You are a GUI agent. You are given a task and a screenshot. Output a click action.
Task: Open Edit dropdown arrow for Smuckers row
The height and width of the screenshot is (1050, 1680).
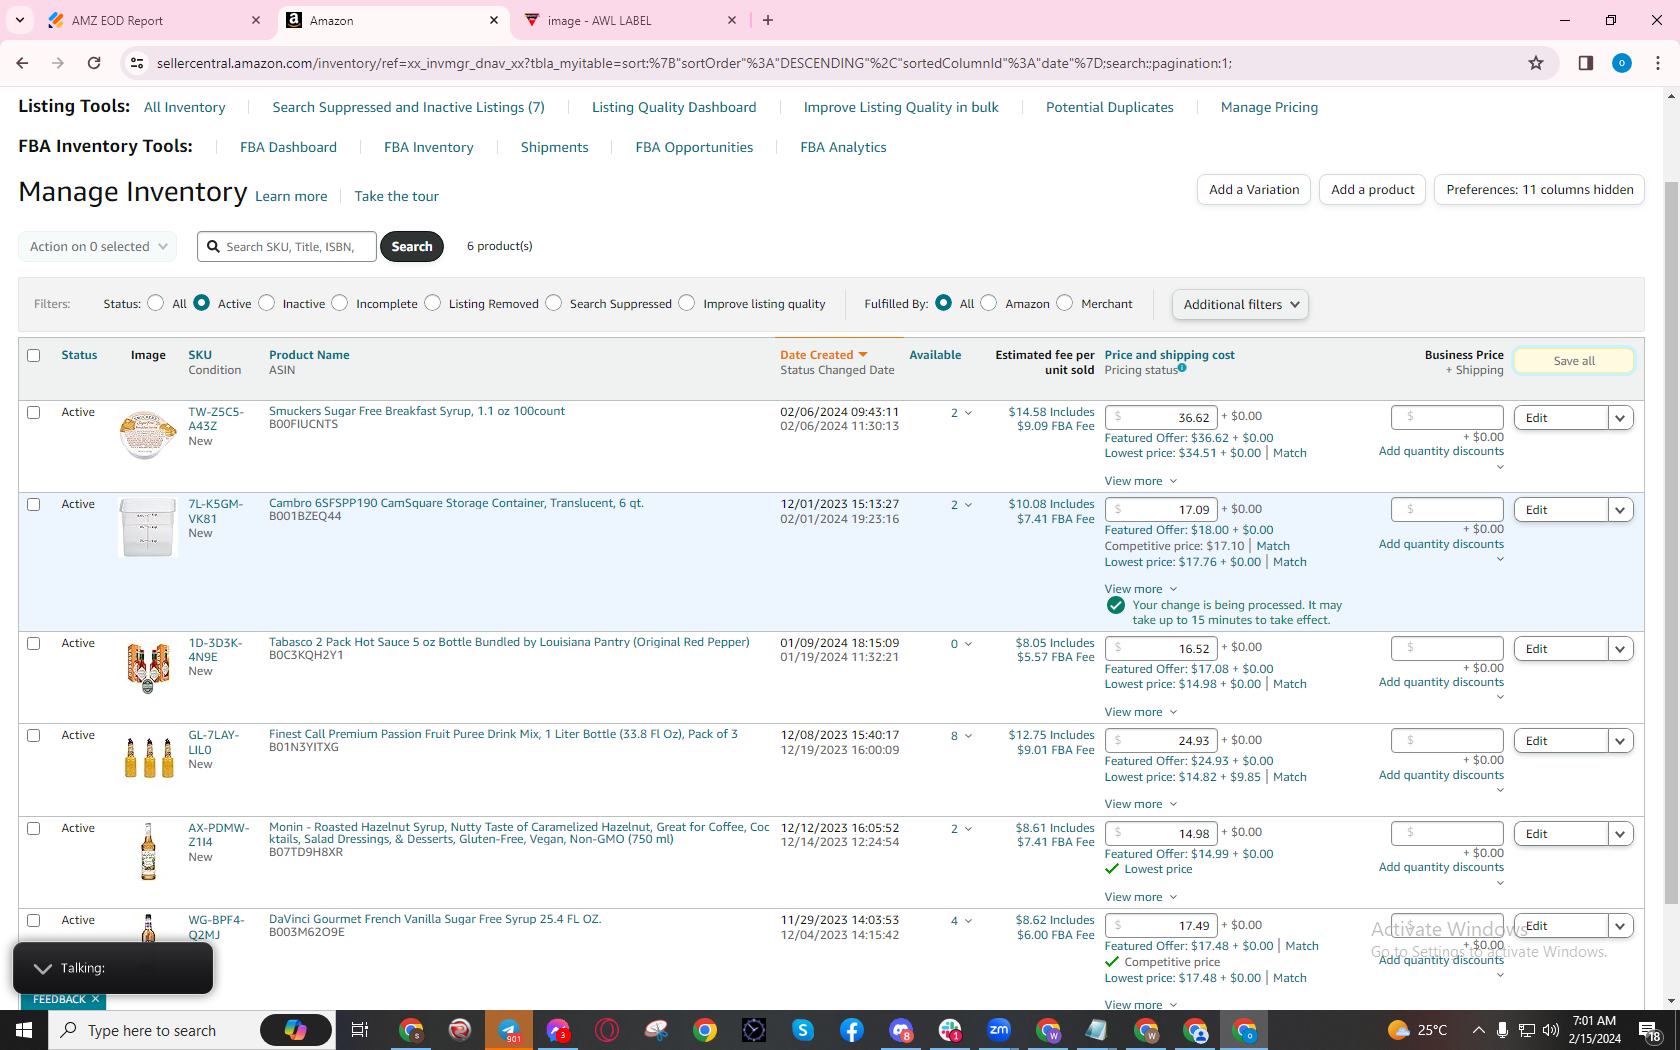point(1621,418)
